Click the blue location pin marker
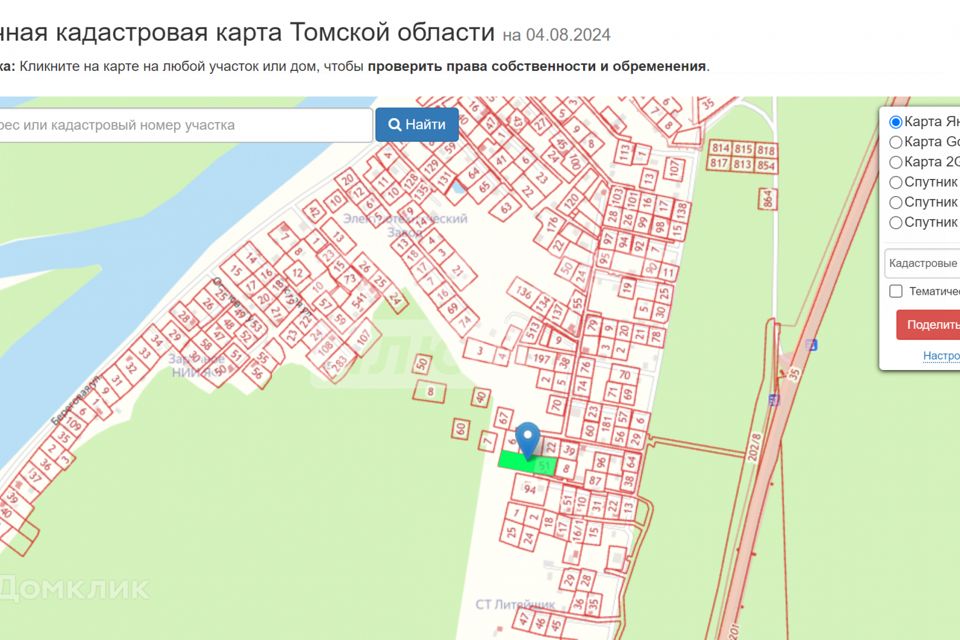Viewport: 960px width, 640px height. coord(527,440)
